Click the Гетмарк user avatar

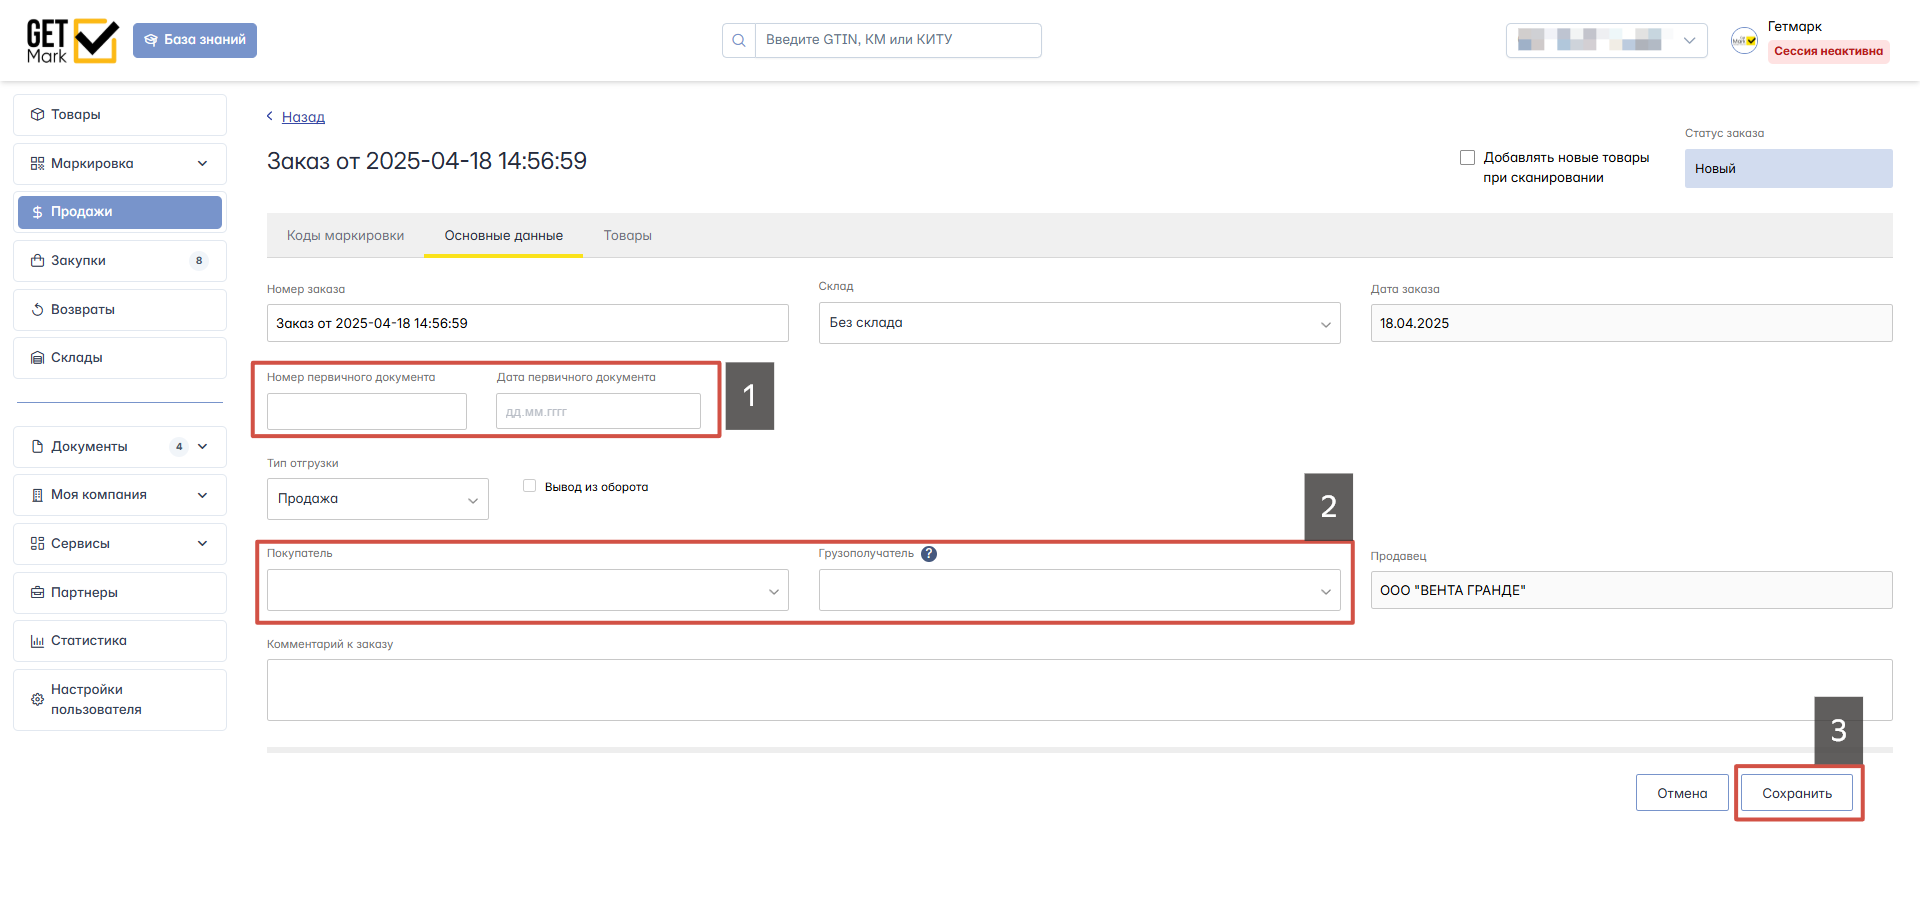[x=1745, y=41]
